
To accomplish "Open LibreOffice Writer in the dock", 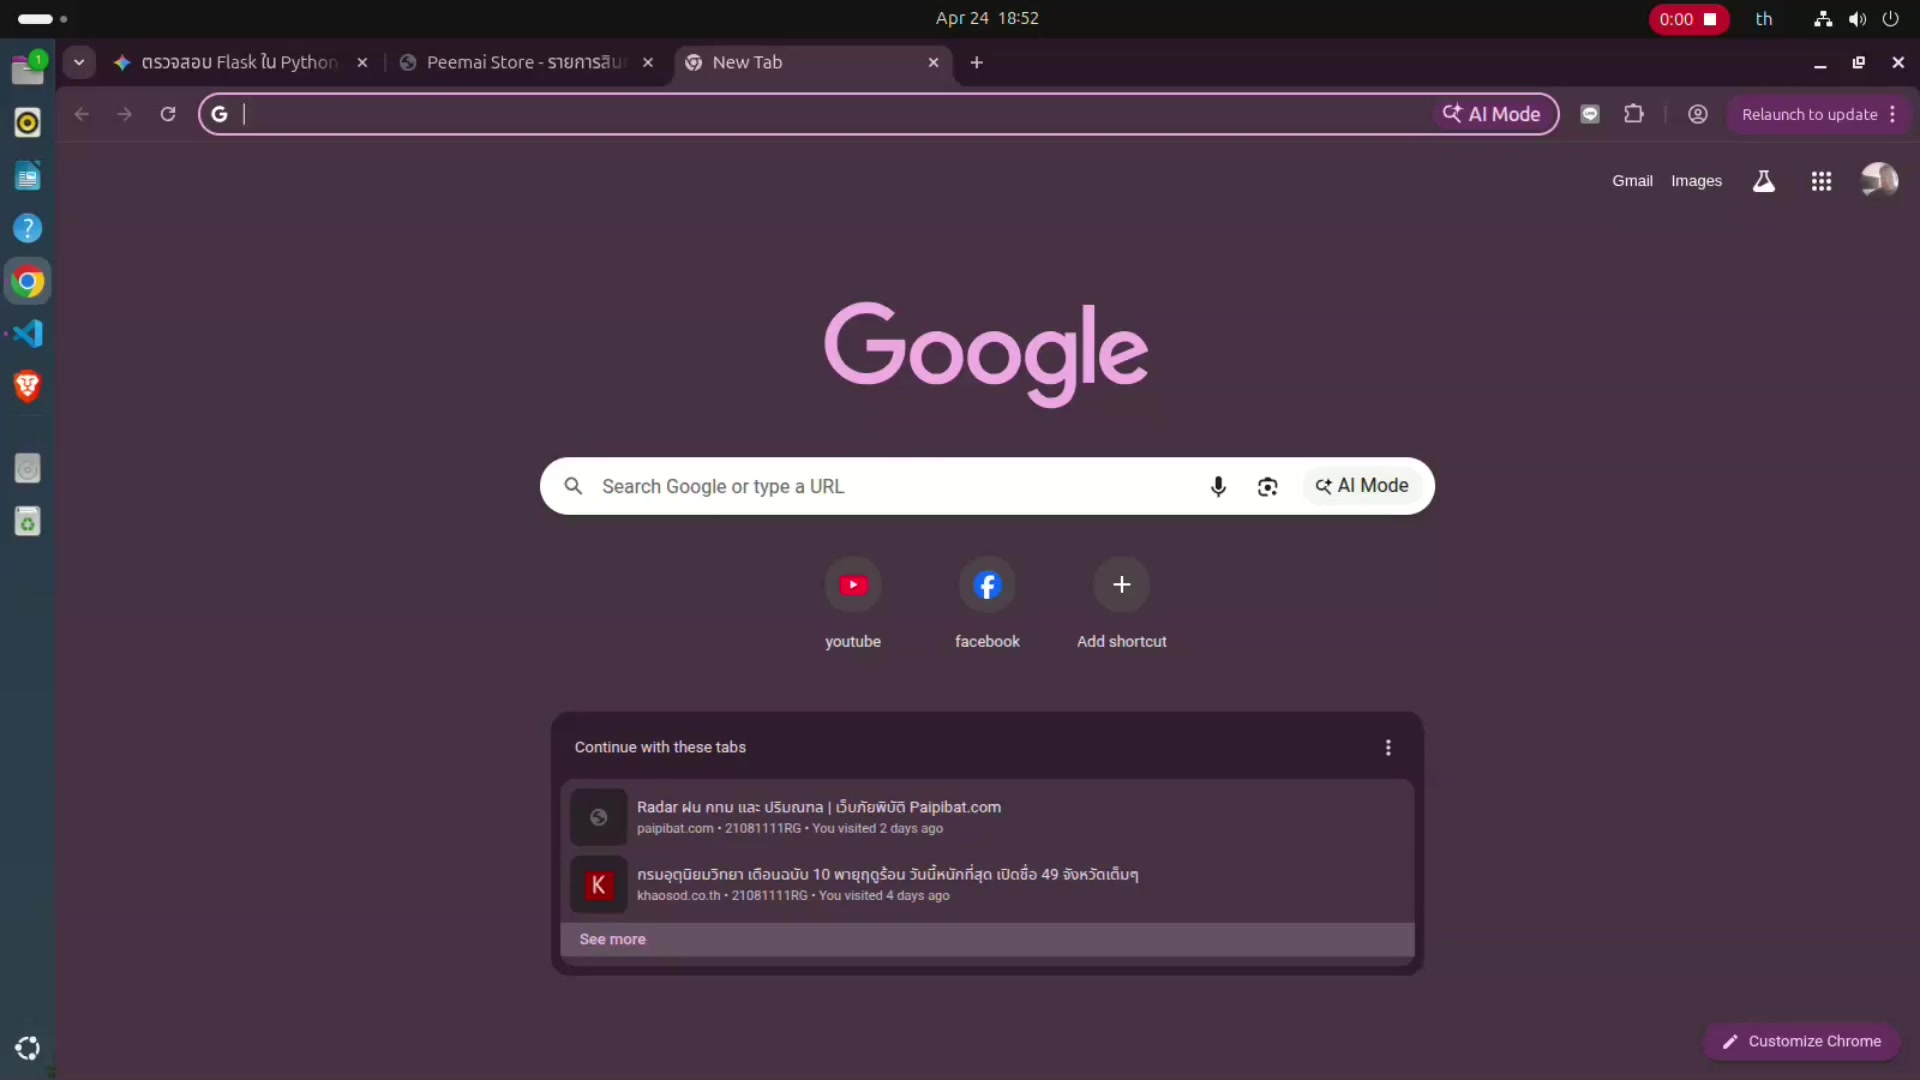I will point(27,177).
